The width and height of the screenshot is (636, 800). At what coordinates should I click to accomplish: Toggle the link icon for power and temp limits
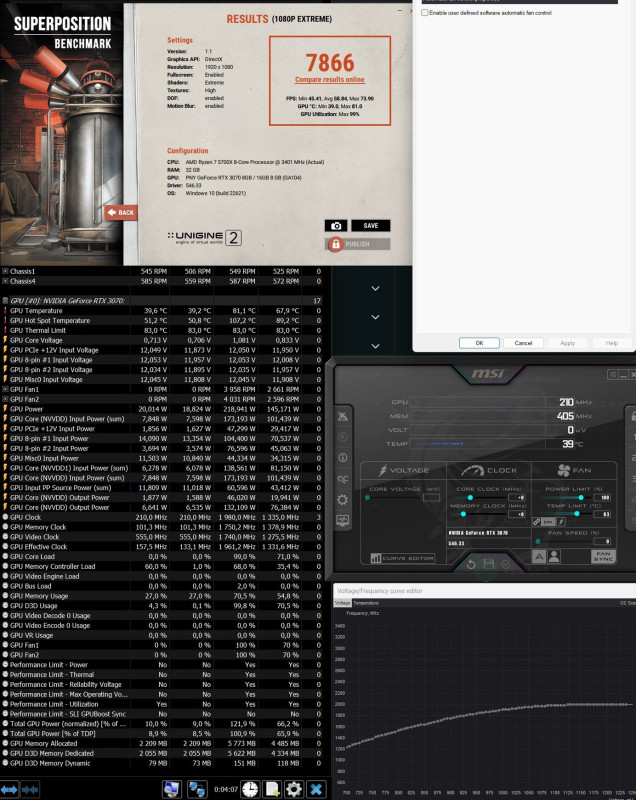point(537,522)
